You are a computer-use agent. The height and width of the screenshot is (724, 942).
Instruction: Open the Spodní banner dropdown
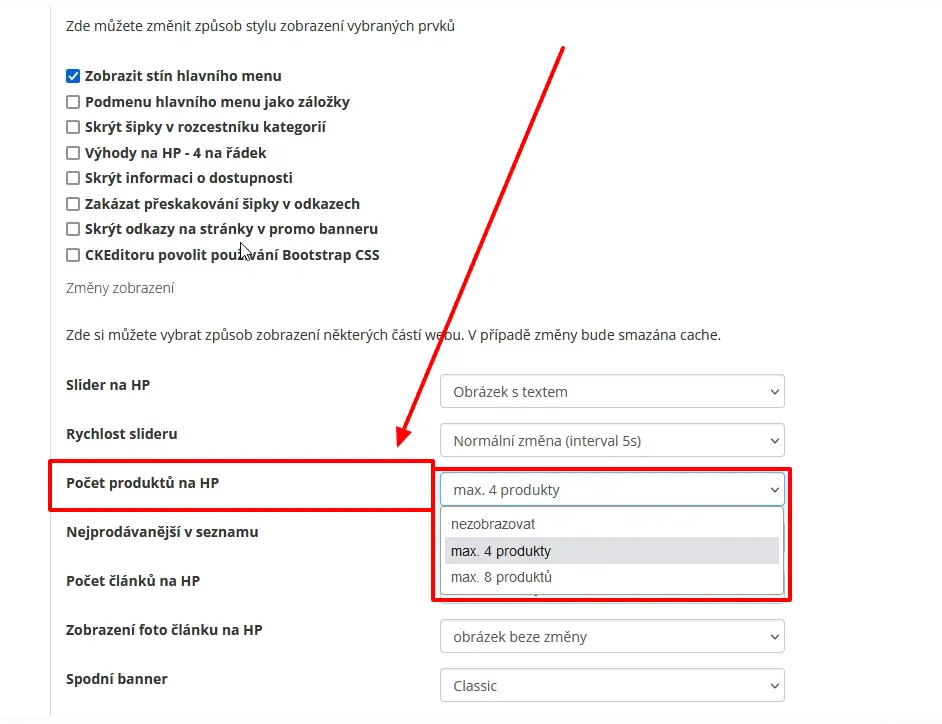[612, 686]
